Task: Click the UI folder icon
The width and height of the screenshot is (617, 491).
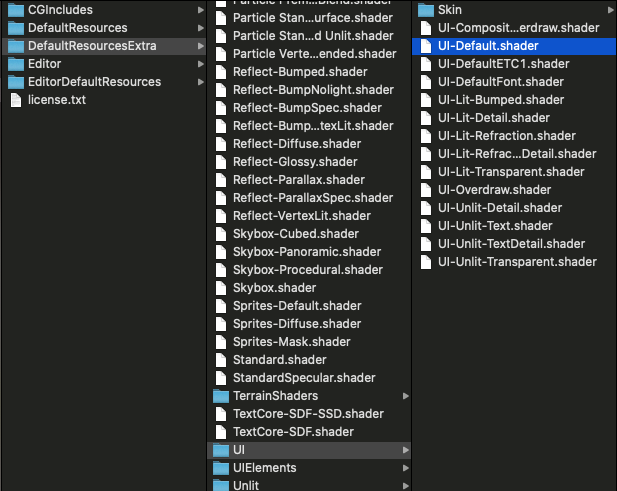Action: click(x=221, y=450)
